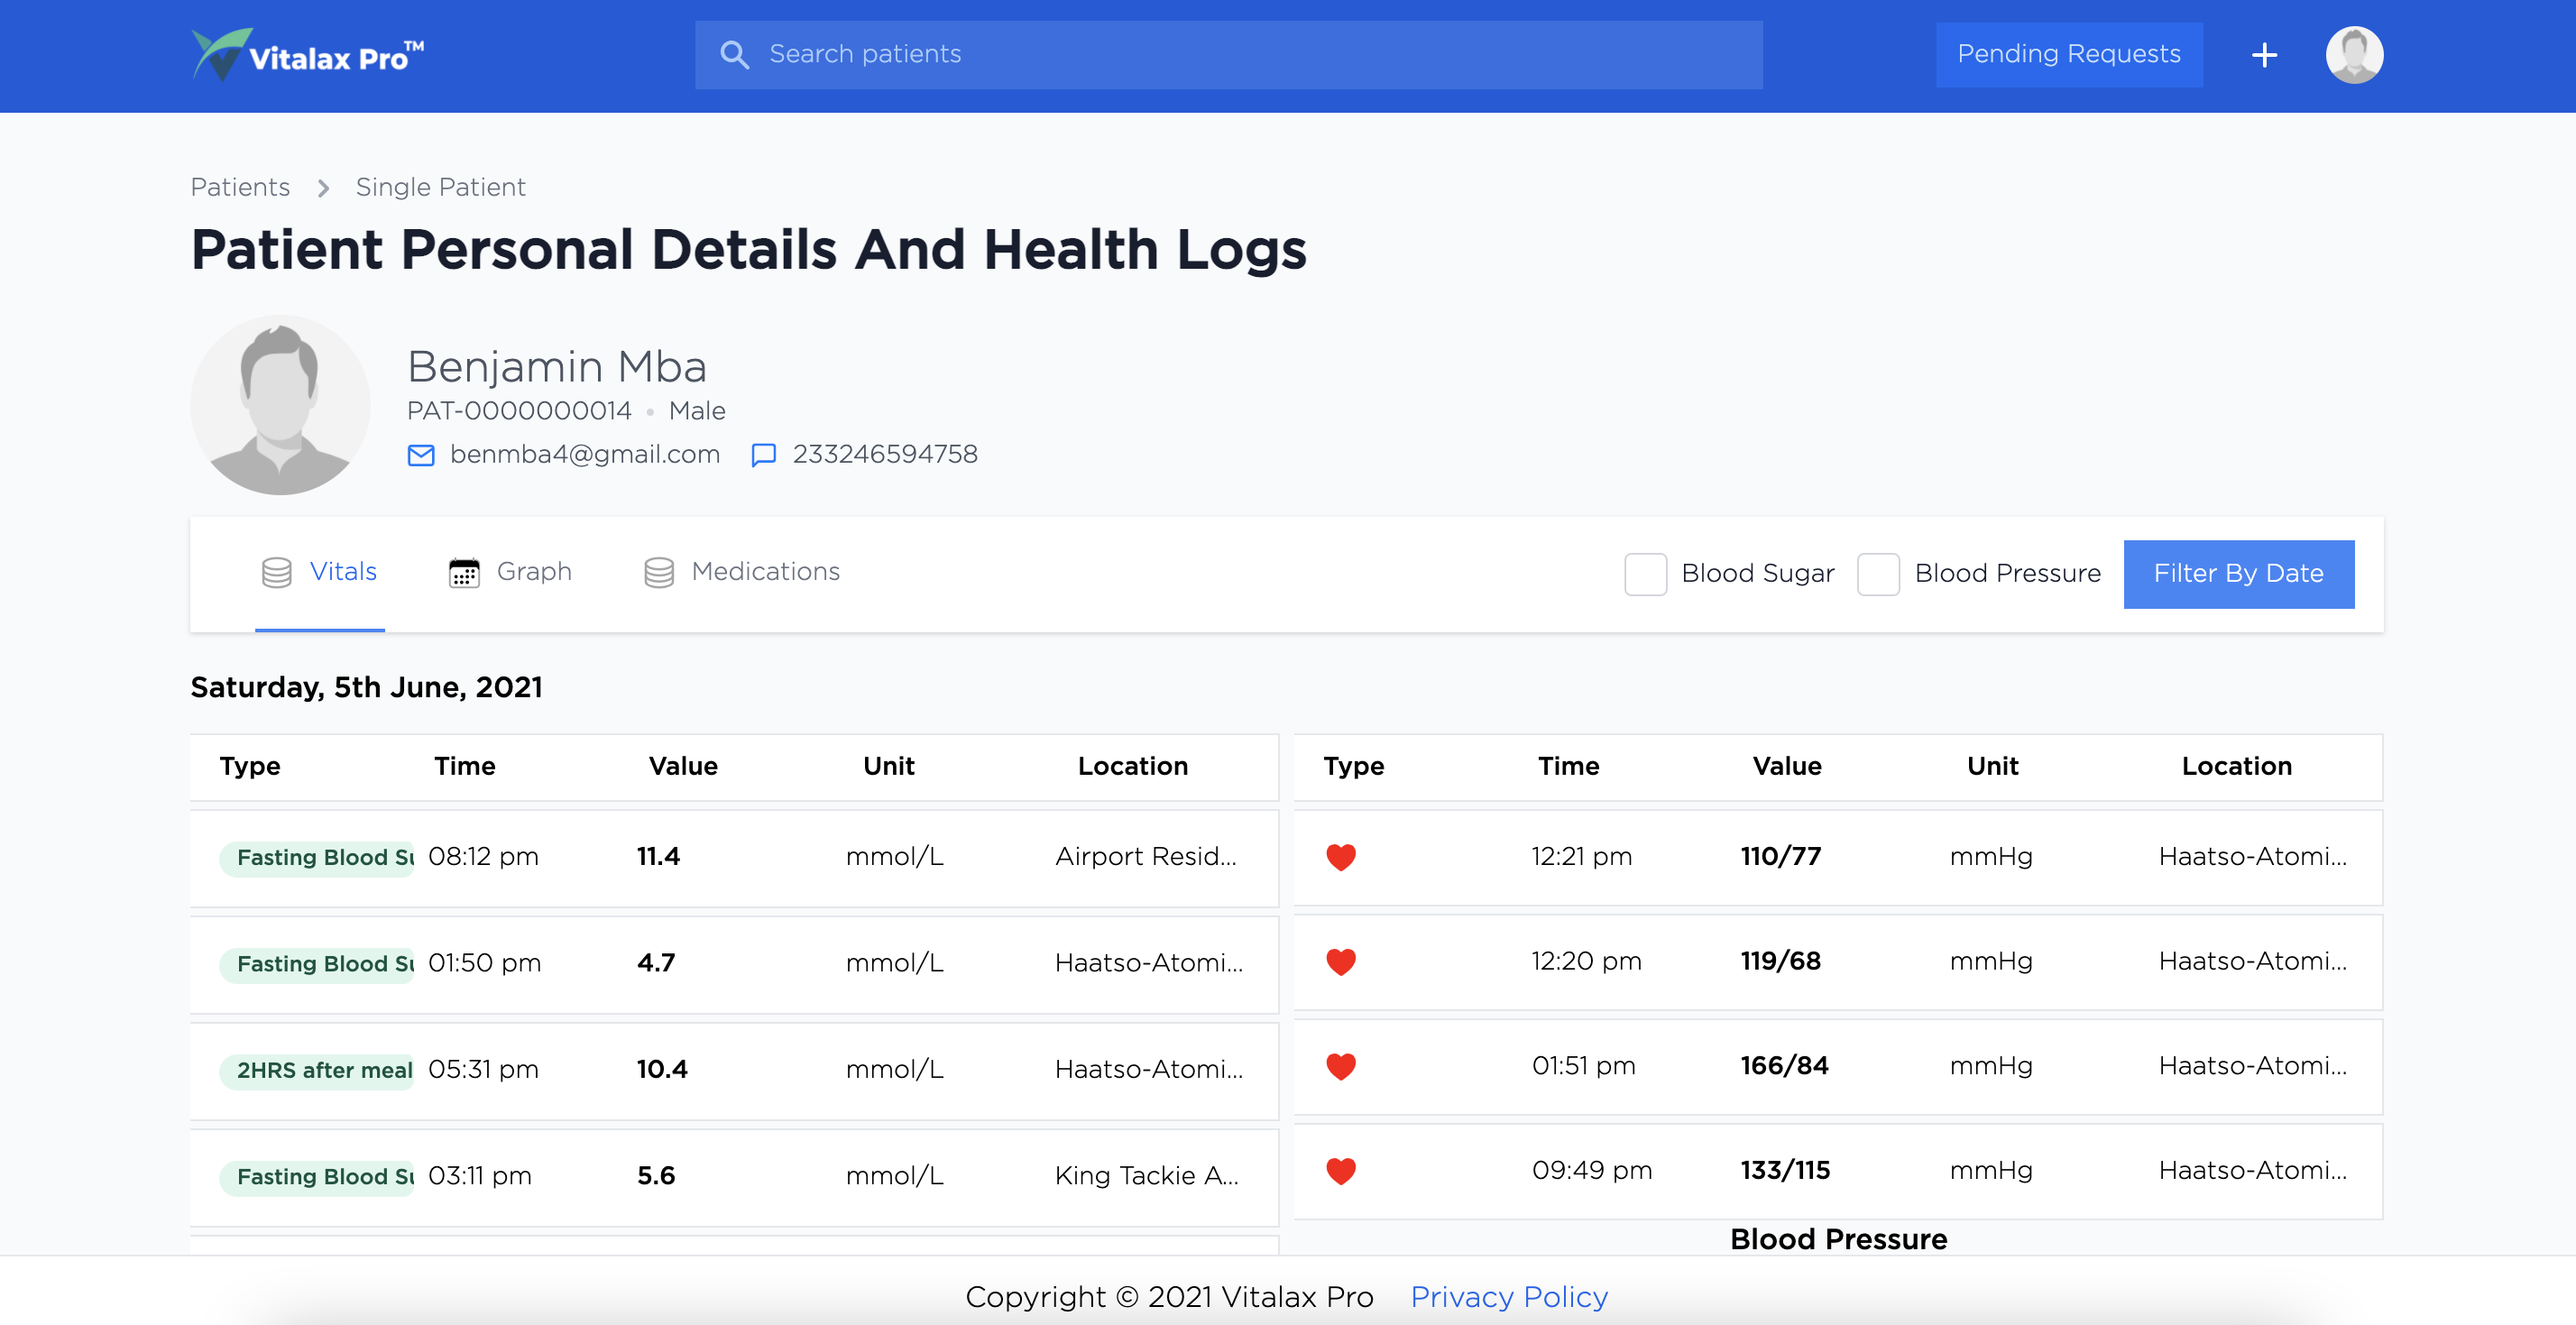Toggle the Blood Pressure checkbox filter
Viewport: 2576px width, 1325px height.
click(1877, 573)
